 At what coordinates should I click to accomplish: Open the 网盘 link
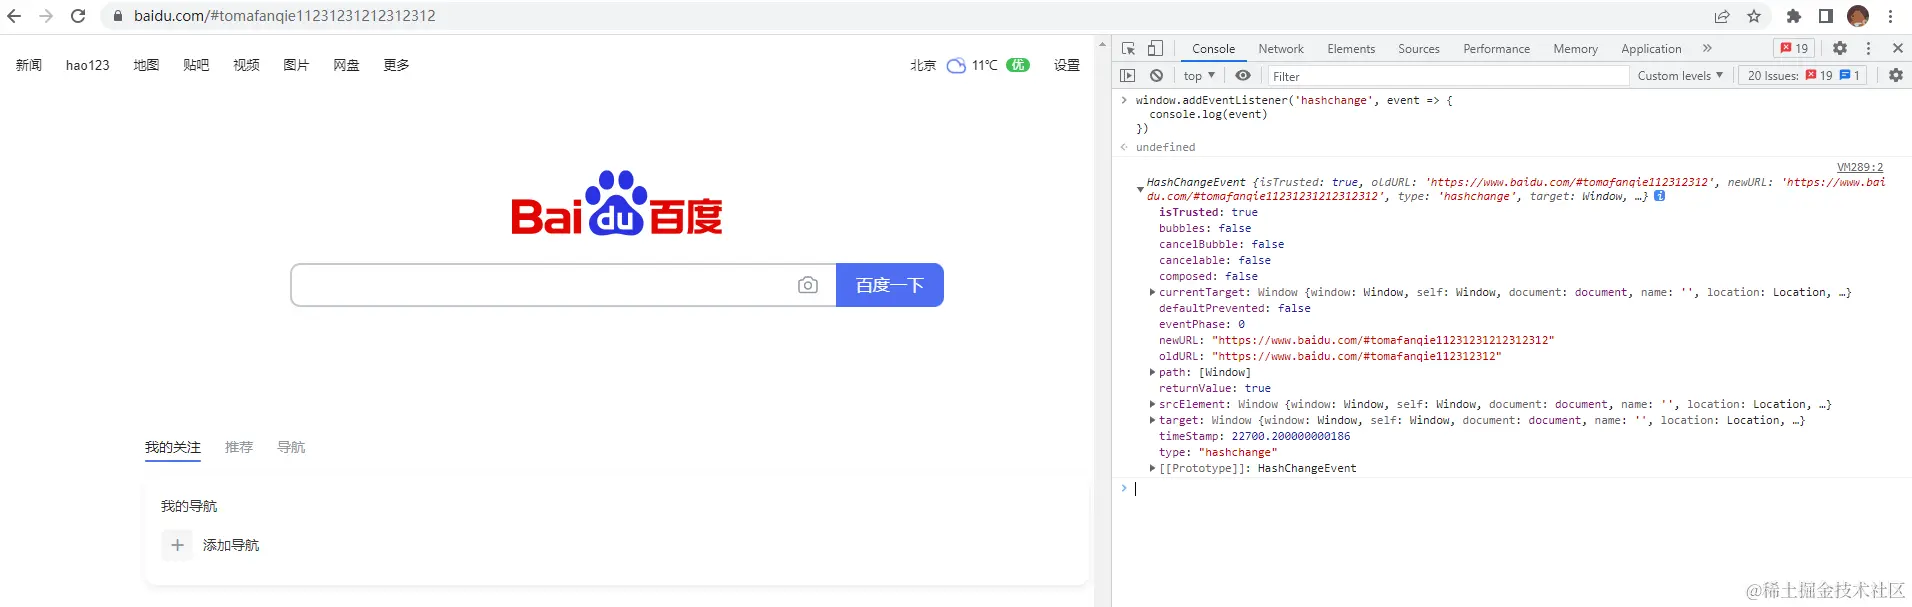[346, 65]
